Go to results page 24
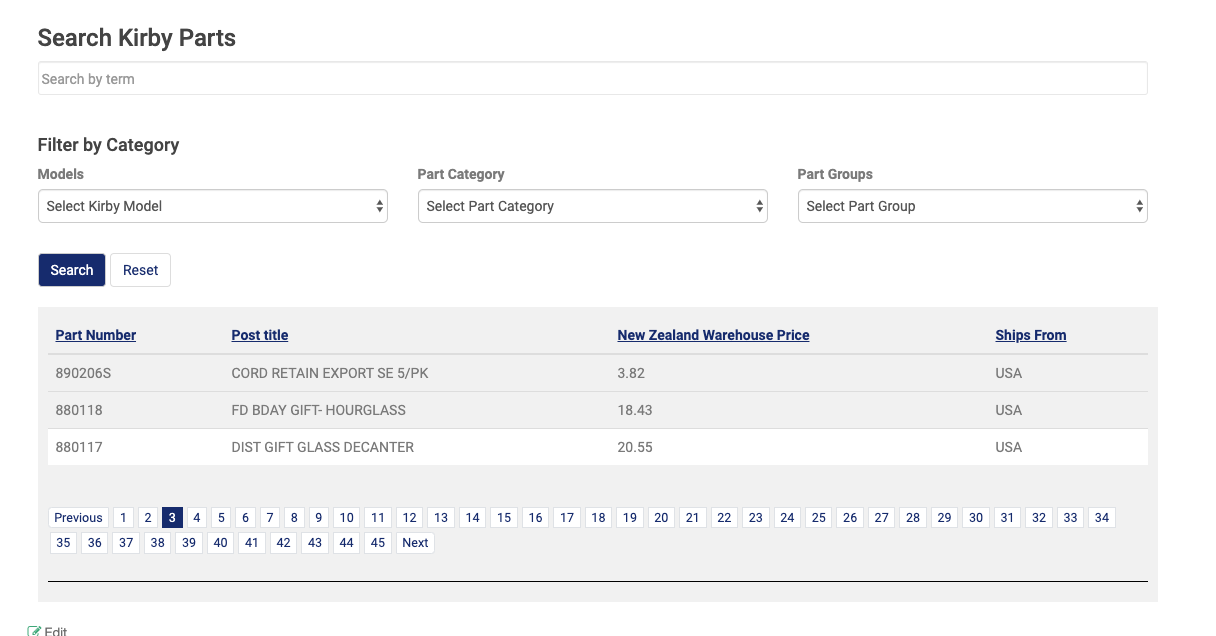The width and height of the screenshot is (1216, 636). point(787,517)
